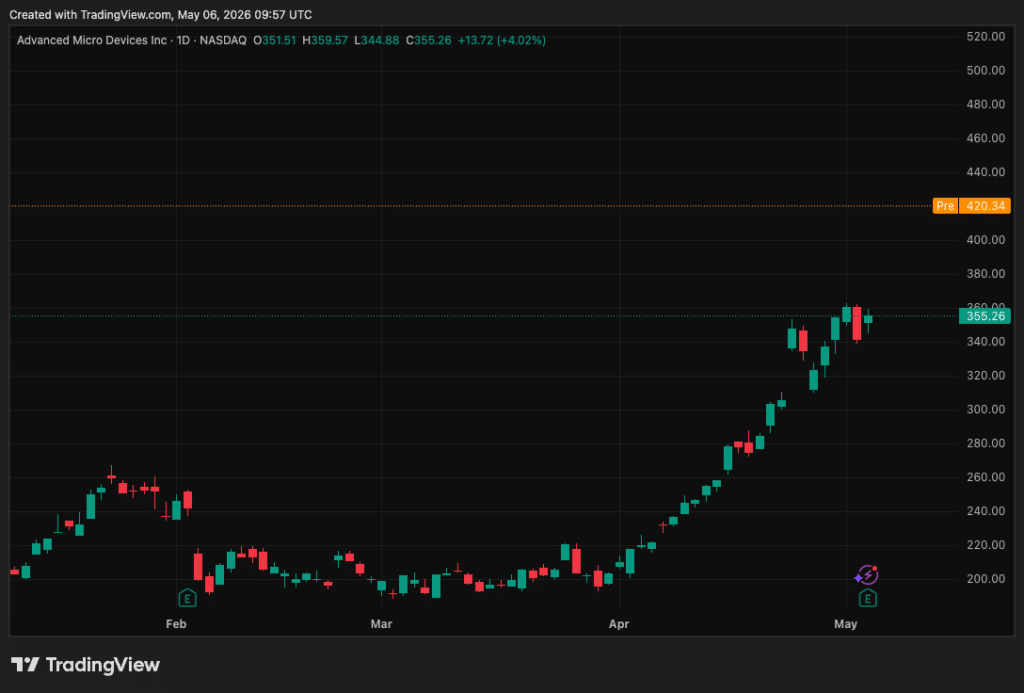Viewport: 1024px width, 693px height.
Task: Click the 500.00 price axis label
Action: (985, 71)
